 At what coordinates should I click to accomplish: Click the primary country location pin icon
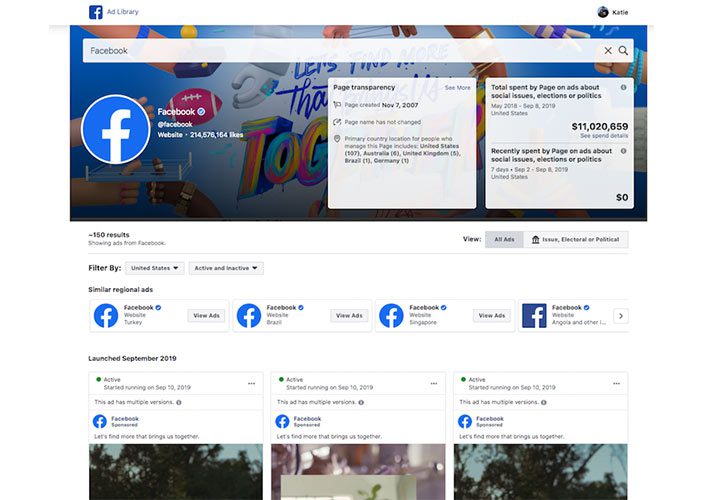(337, 139)
